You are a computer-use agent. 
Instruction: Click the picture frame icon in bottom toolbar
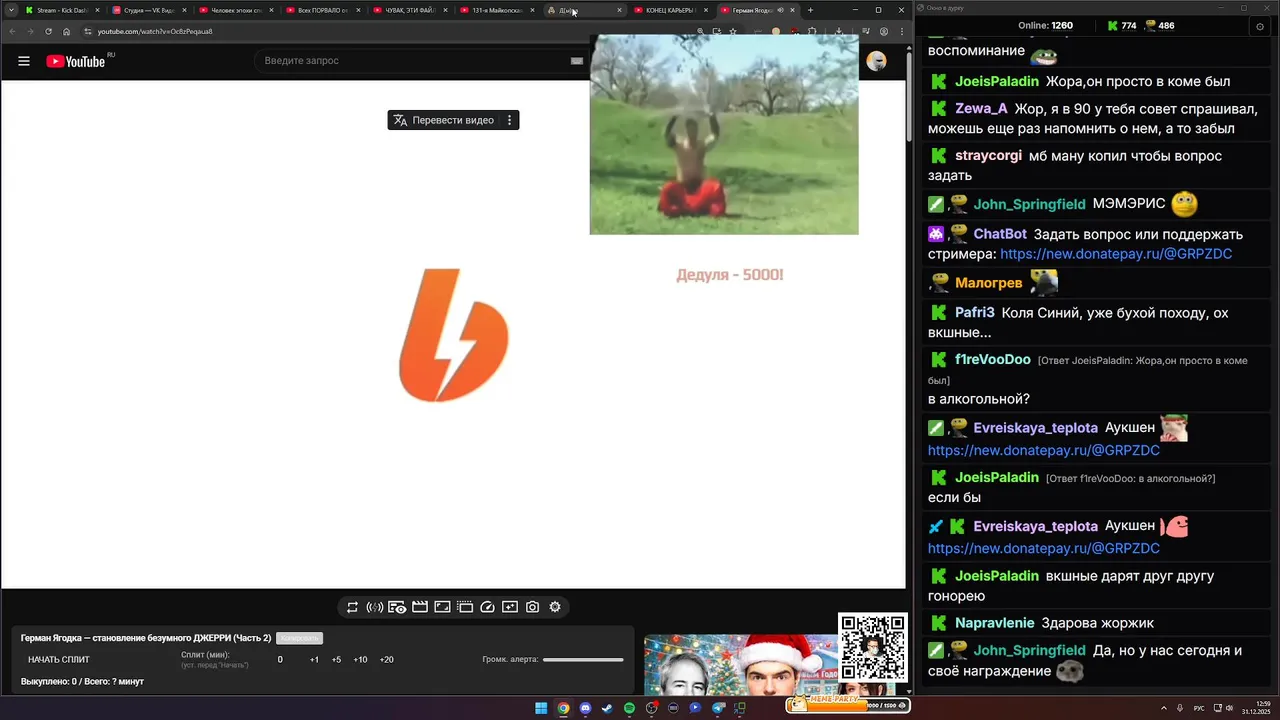tap(442, 607)
